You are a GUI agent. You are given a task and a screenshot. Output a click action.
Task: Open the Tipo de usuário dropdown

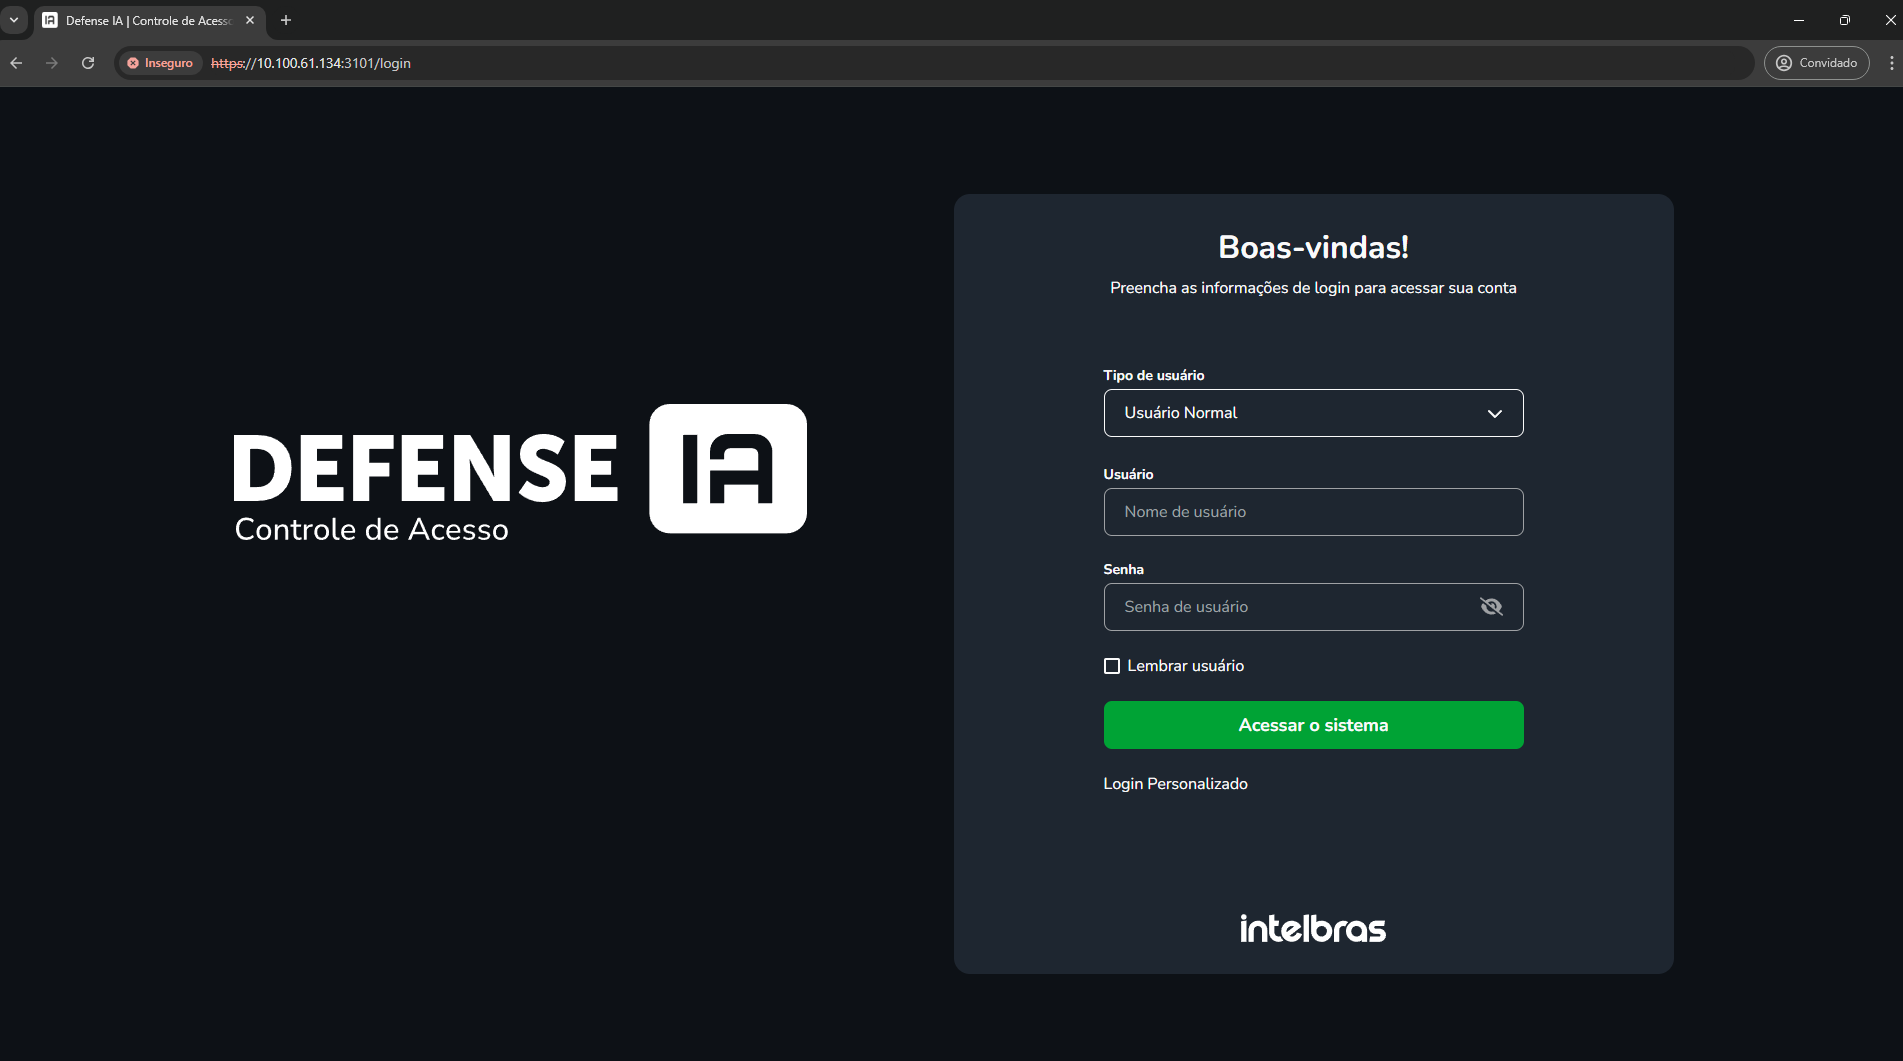[1313, 413]
